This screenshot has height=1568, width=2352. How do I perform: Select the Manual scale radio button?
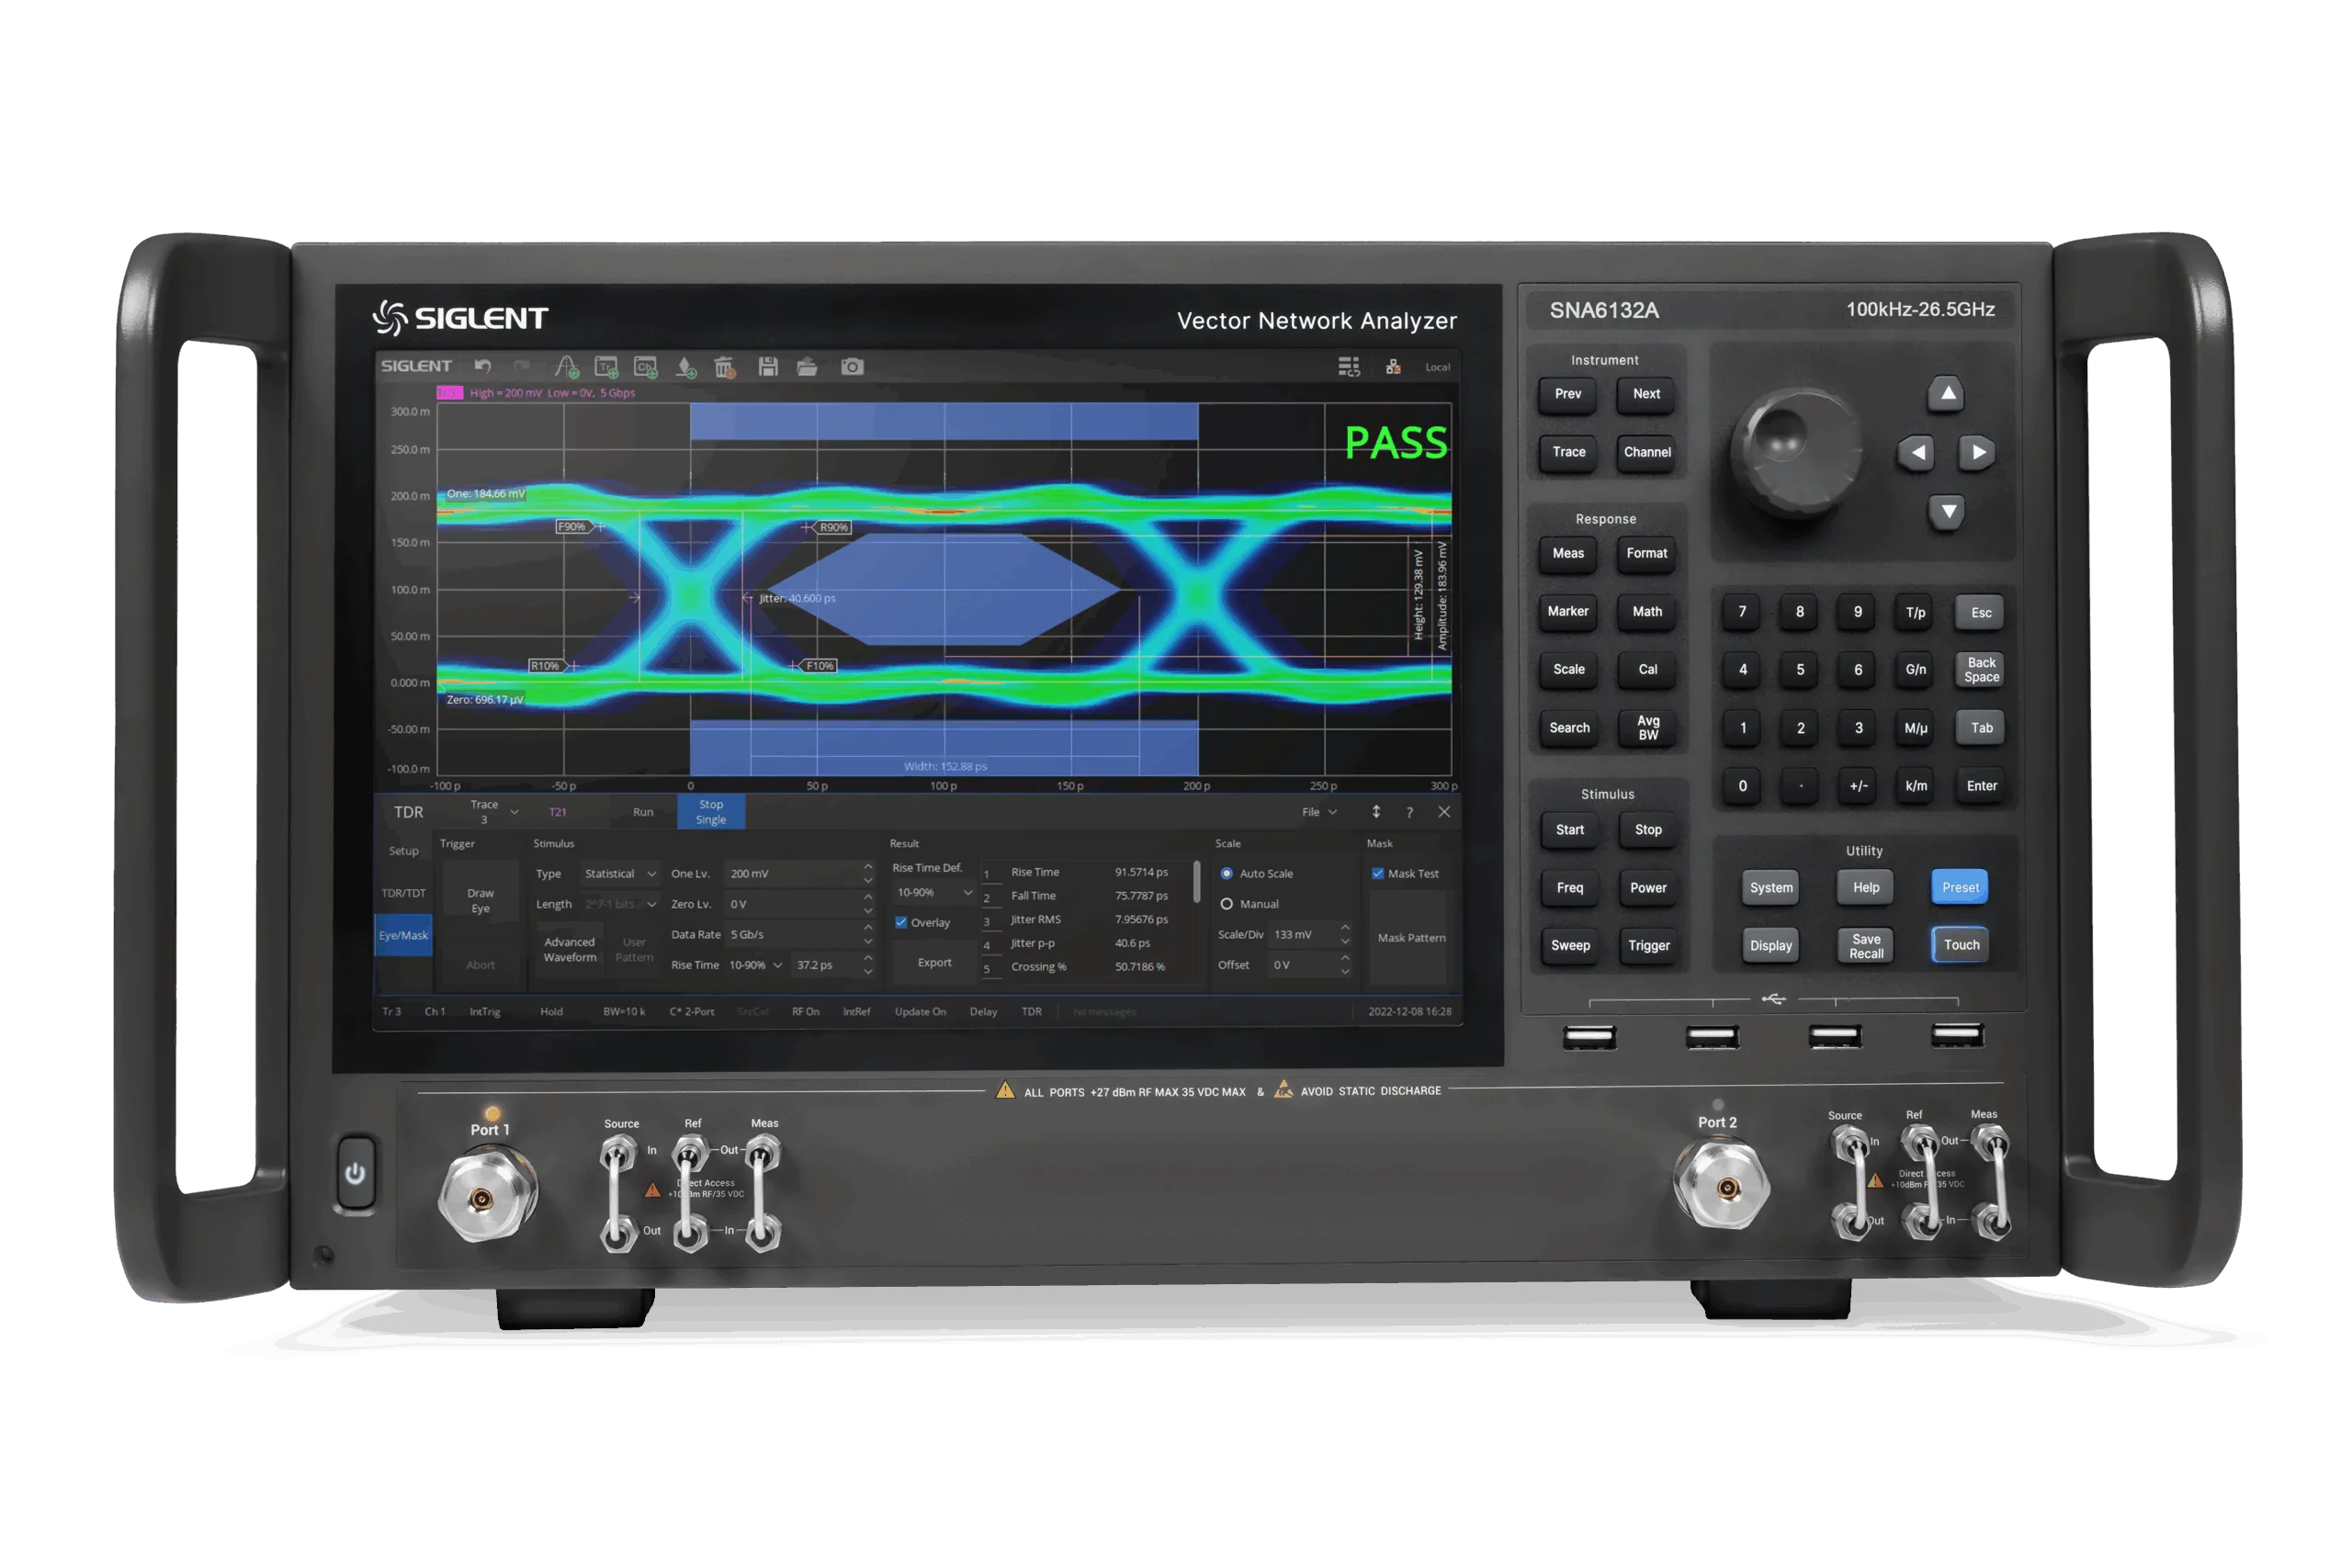point(1226,904)
